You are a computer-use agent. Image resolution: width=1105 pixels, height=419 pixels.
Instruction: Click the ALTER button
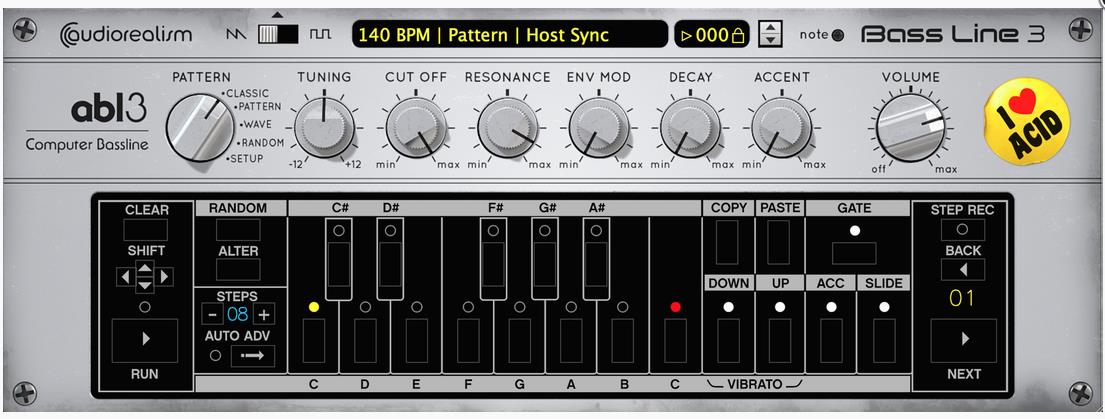coord(238,270)
